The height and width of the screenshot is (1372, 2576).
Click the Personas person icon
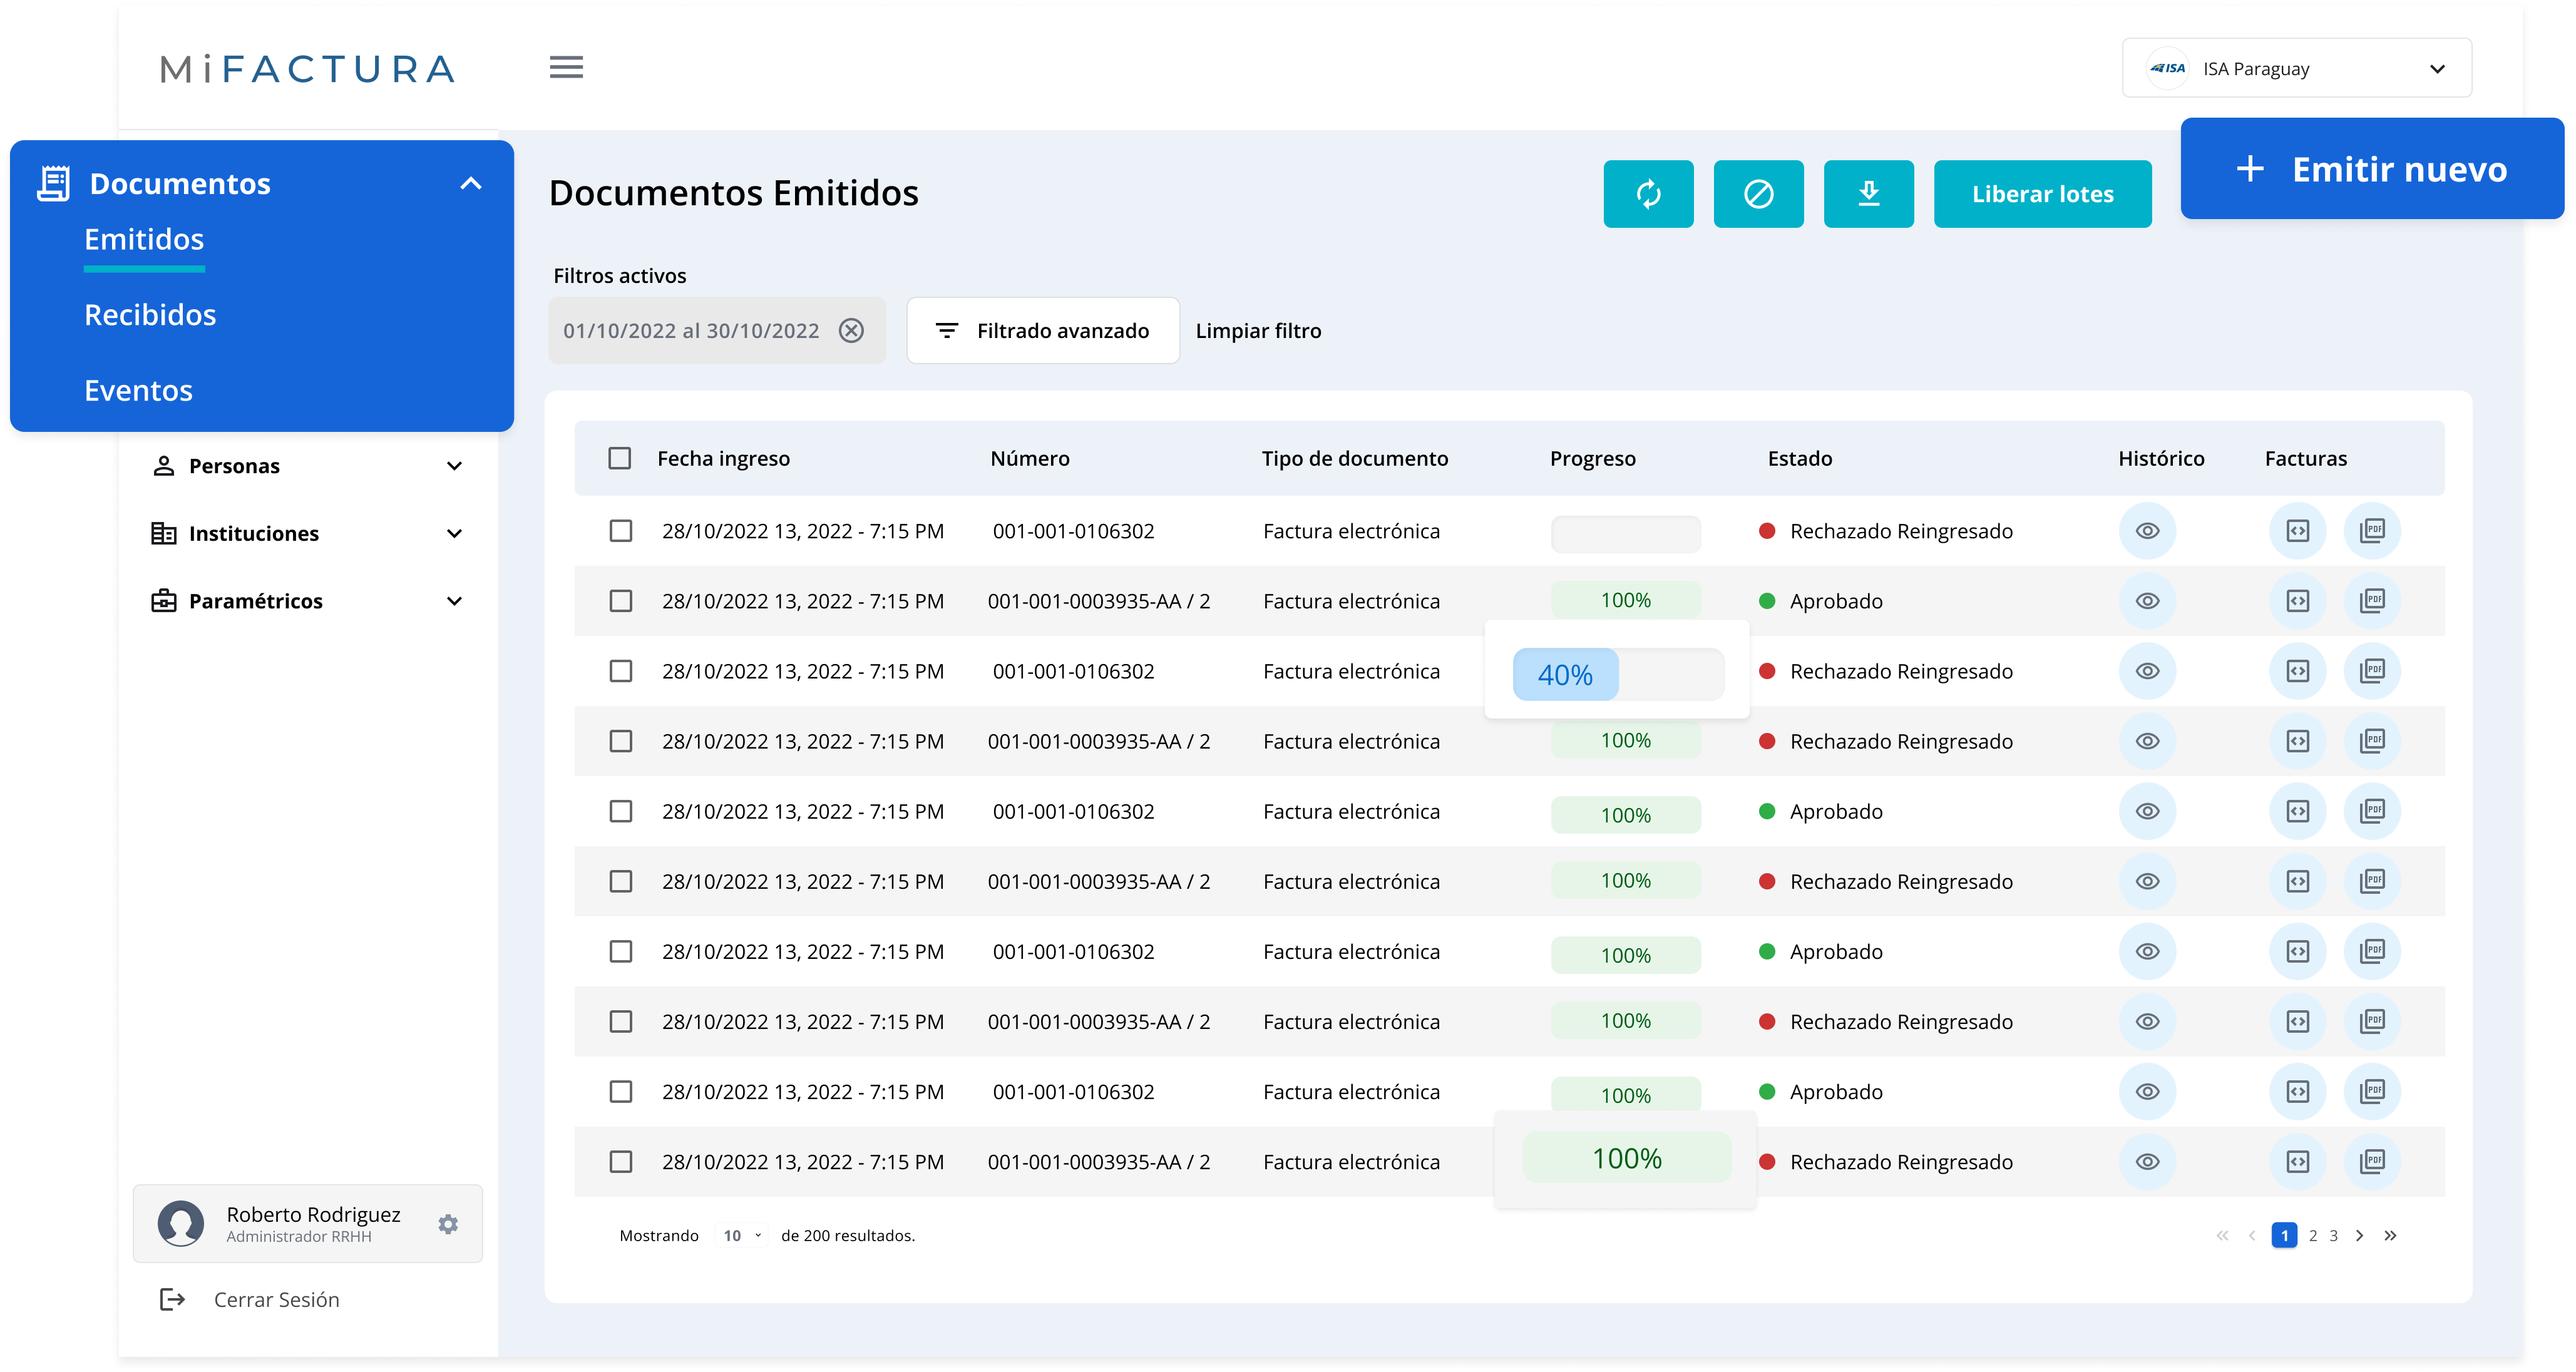(163, 466)
